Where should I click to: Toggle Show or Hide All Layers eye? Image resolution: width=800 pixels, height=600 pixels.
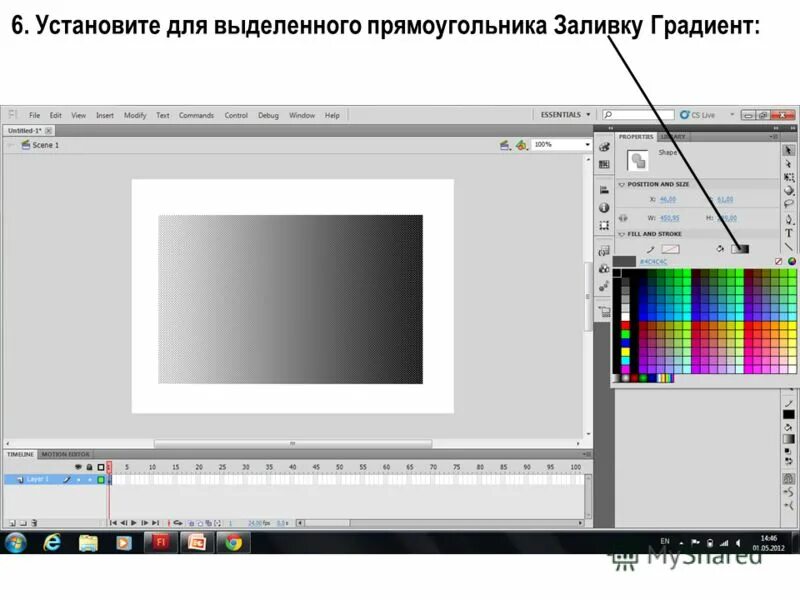[78, 467]
